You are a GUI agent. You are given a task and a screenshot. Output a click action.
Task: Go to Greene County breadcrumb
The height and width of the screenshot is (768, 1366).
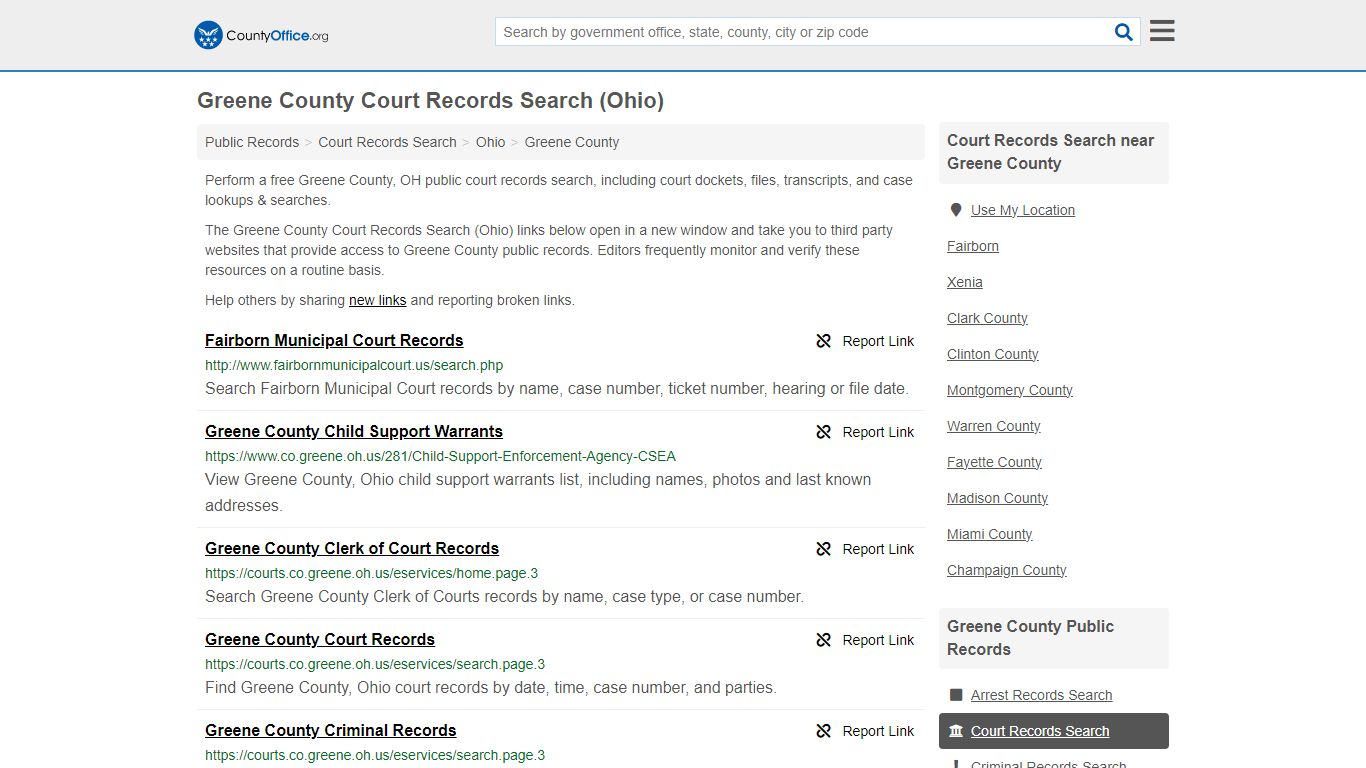[572, 142]
